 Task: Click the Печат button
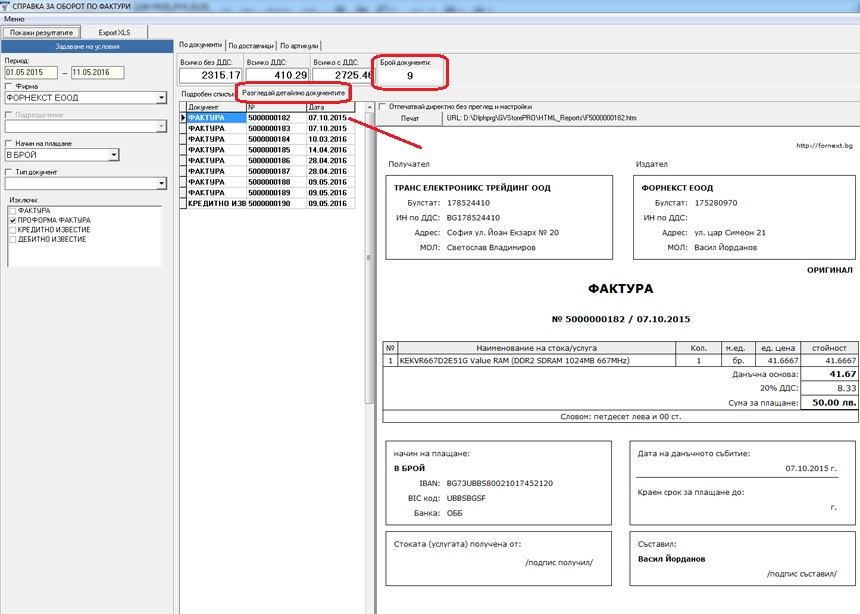click(410, 118)
